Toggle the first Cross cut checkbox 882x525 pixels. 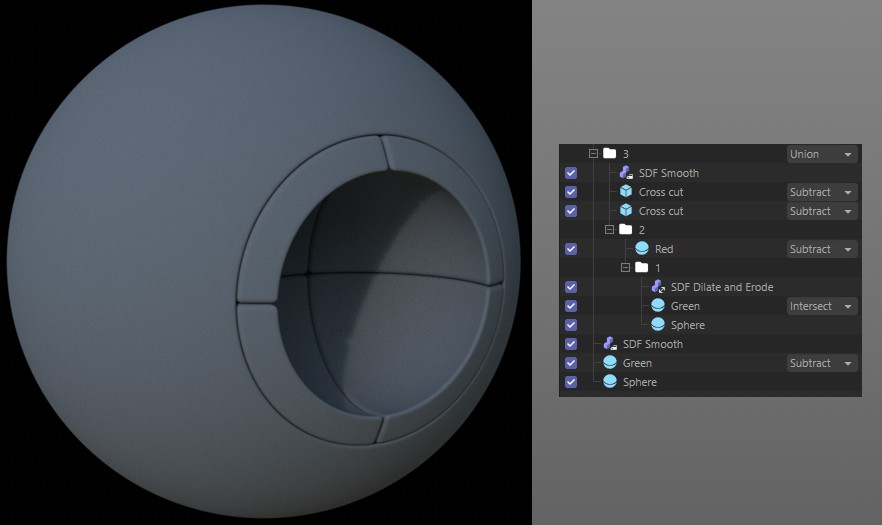(x=571, y=192)
